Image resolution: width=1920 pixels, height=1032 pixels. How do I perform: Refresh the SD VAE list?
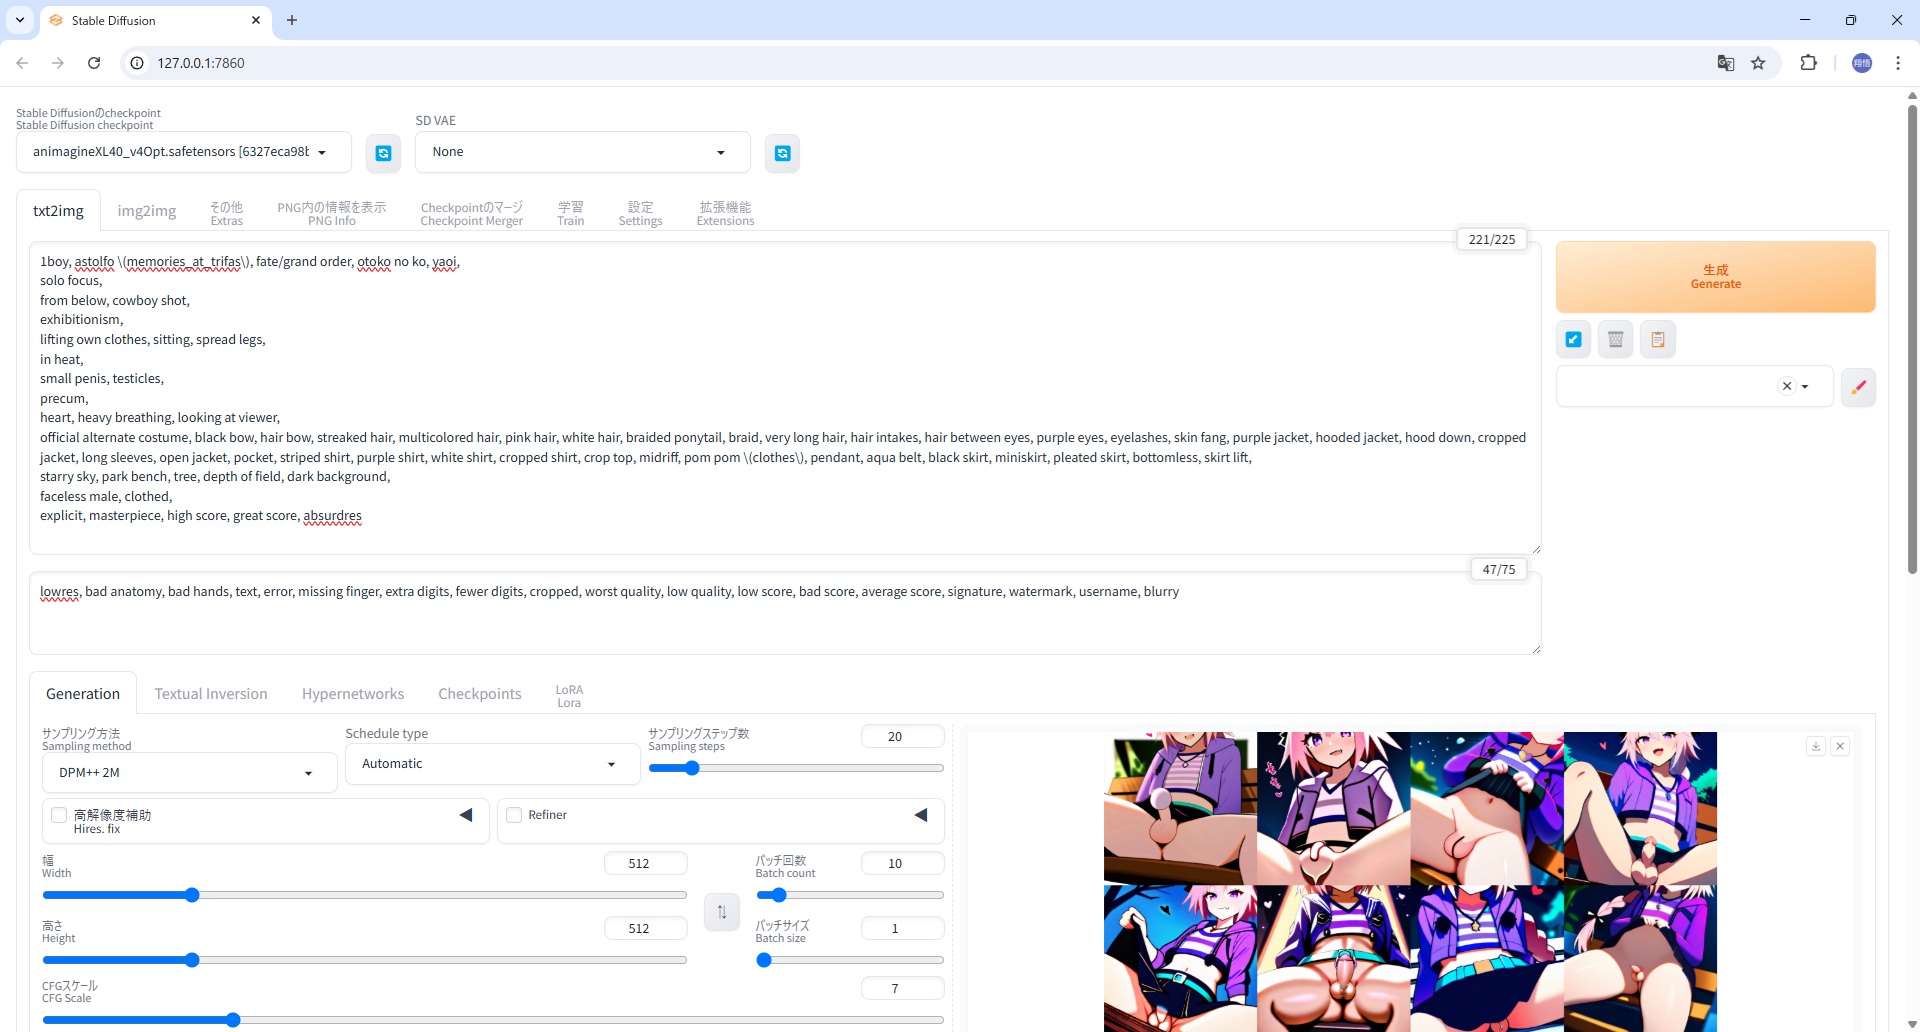click(783, 153)
